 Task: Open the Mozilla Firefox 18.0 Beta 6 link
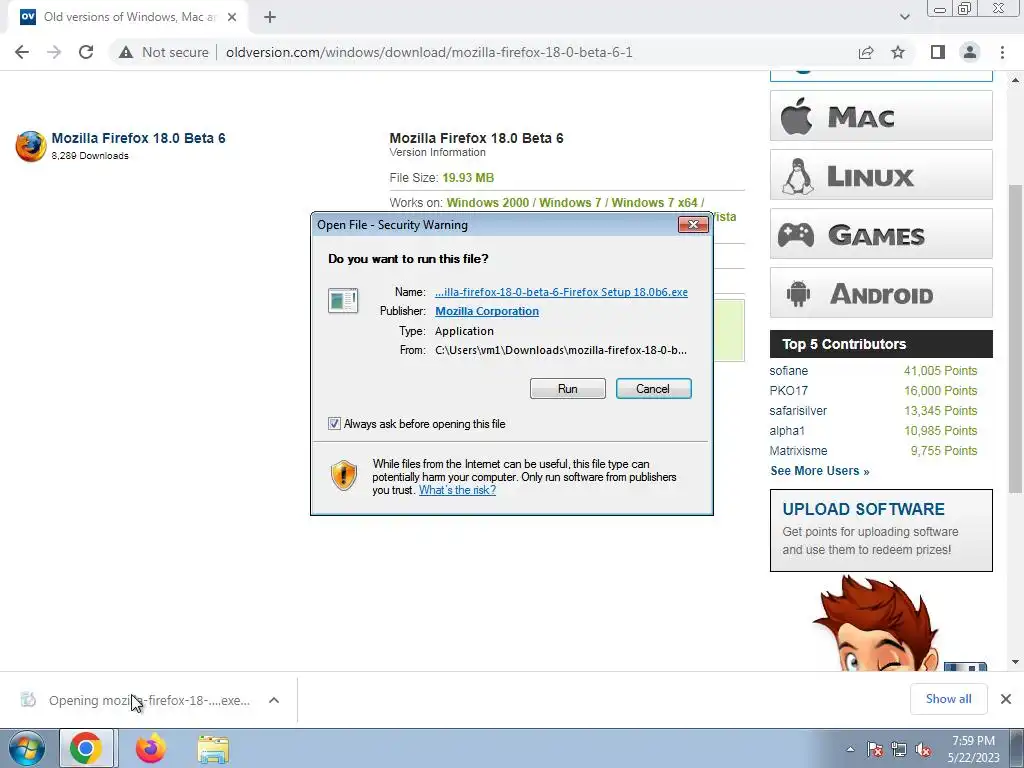138,138
